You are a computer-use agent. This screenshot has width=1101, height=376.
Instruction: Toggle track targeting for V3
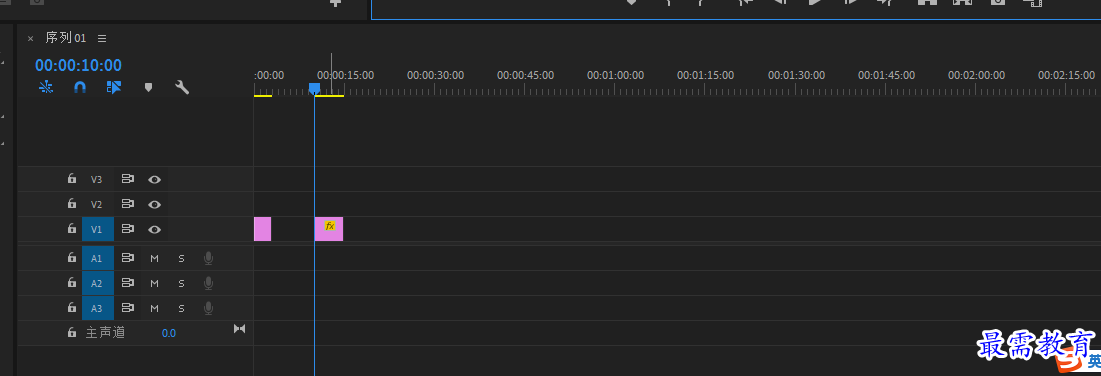coord(98,179)
